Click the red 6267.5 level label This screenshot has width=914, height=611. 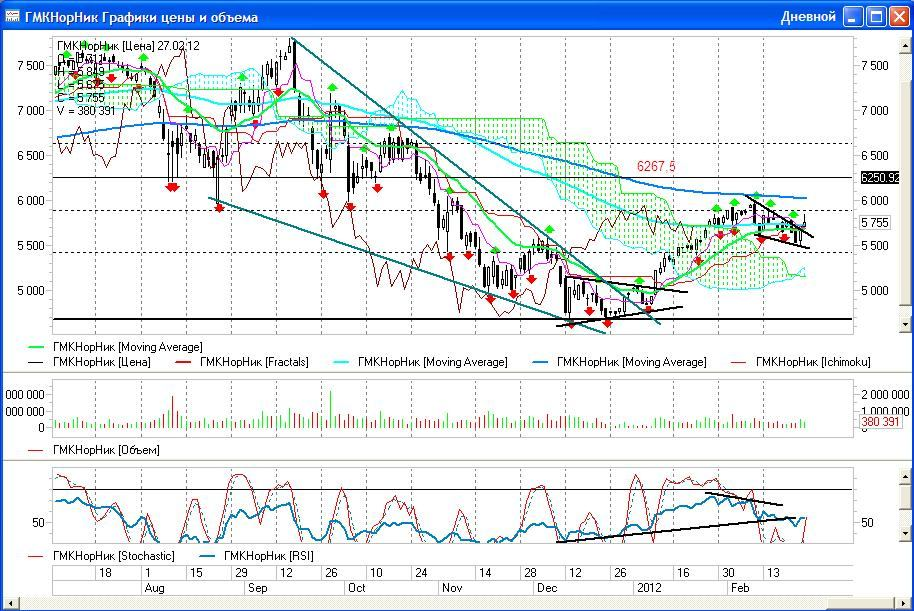click(x=656, y=167)
